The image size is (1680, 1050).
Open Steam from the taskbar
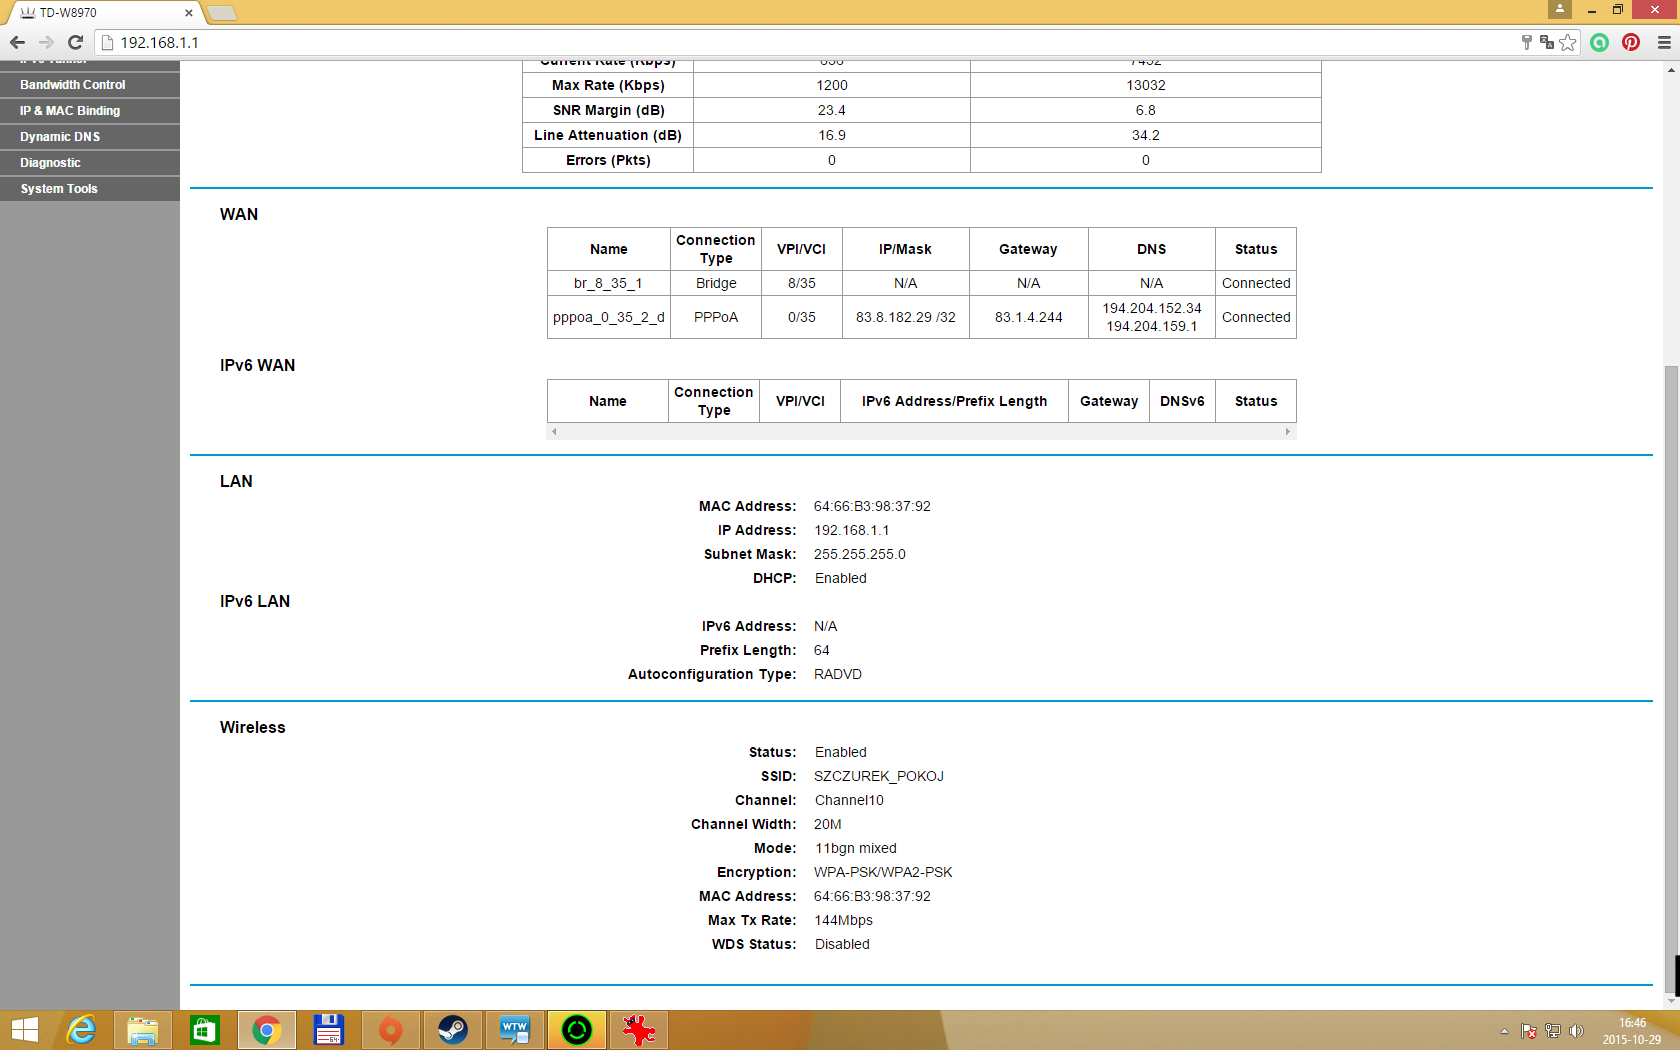[452, 1030]
